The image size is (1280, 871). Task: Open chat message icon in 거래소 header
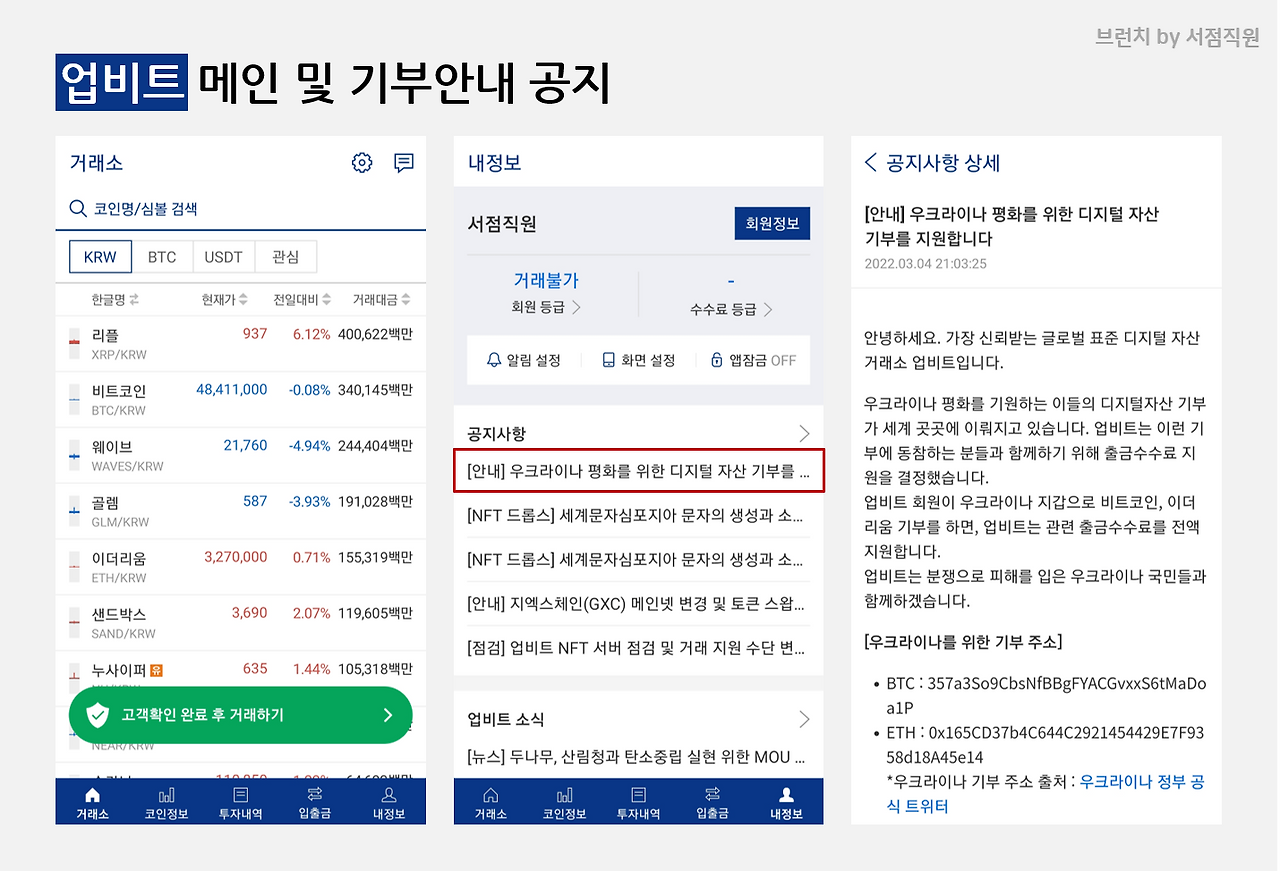click(404, 163)
